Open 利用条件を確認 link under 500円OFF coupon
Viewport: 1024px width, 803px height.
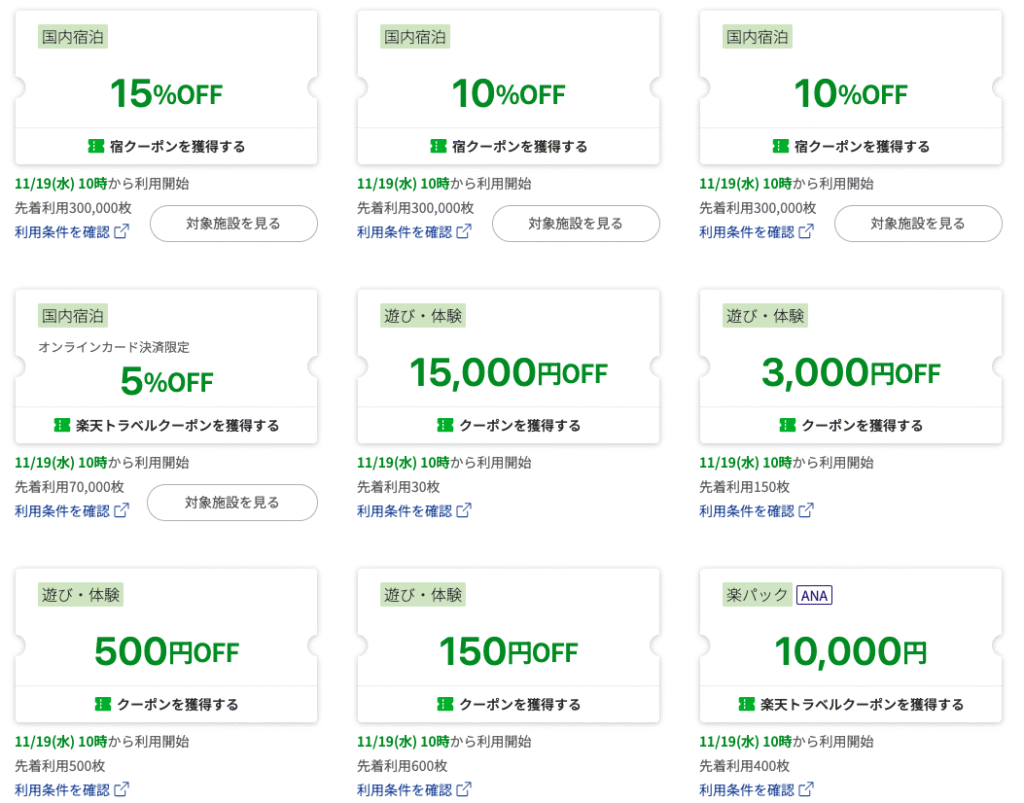pos(62,790)
